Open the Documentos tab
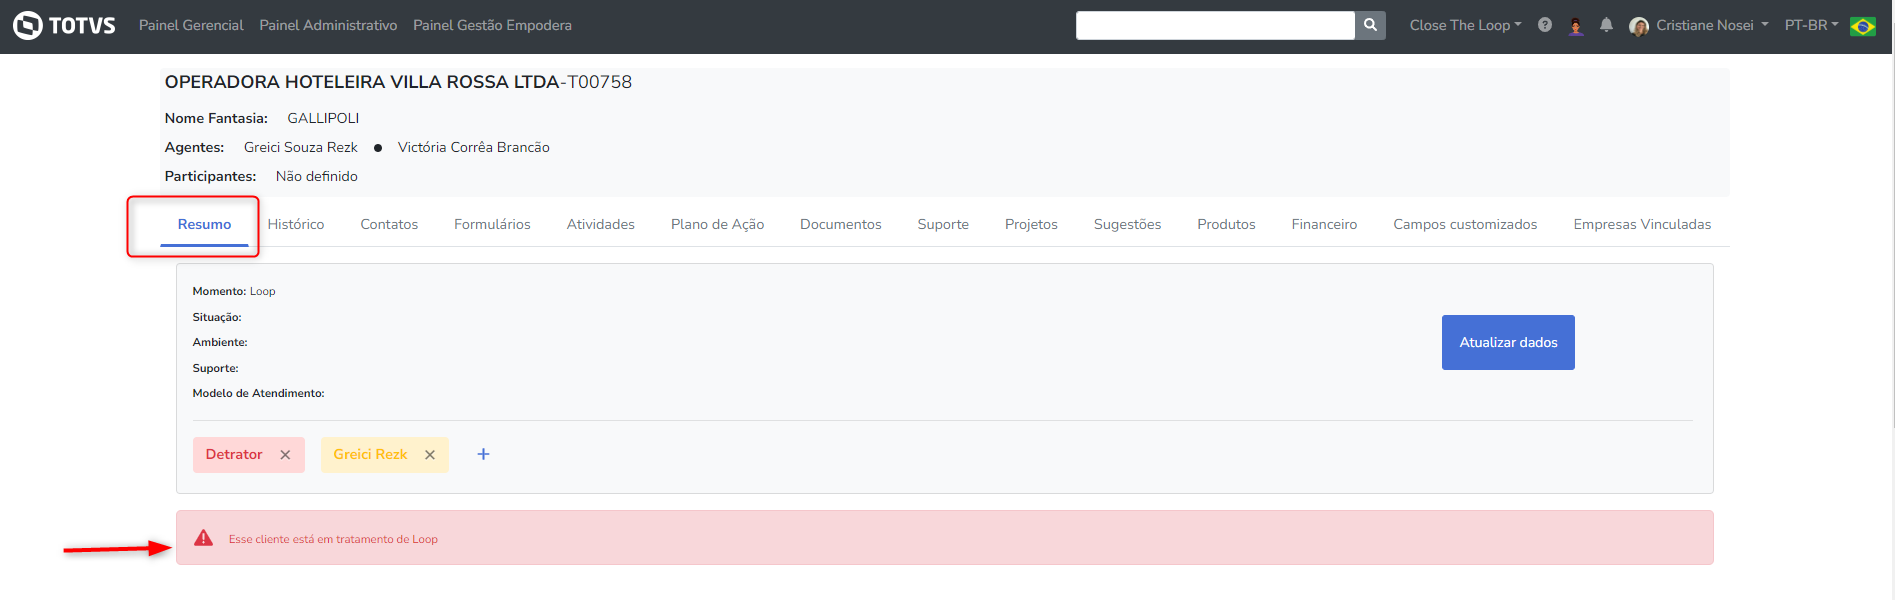Viewport: 1895px width, 600px height. [841, 224]
